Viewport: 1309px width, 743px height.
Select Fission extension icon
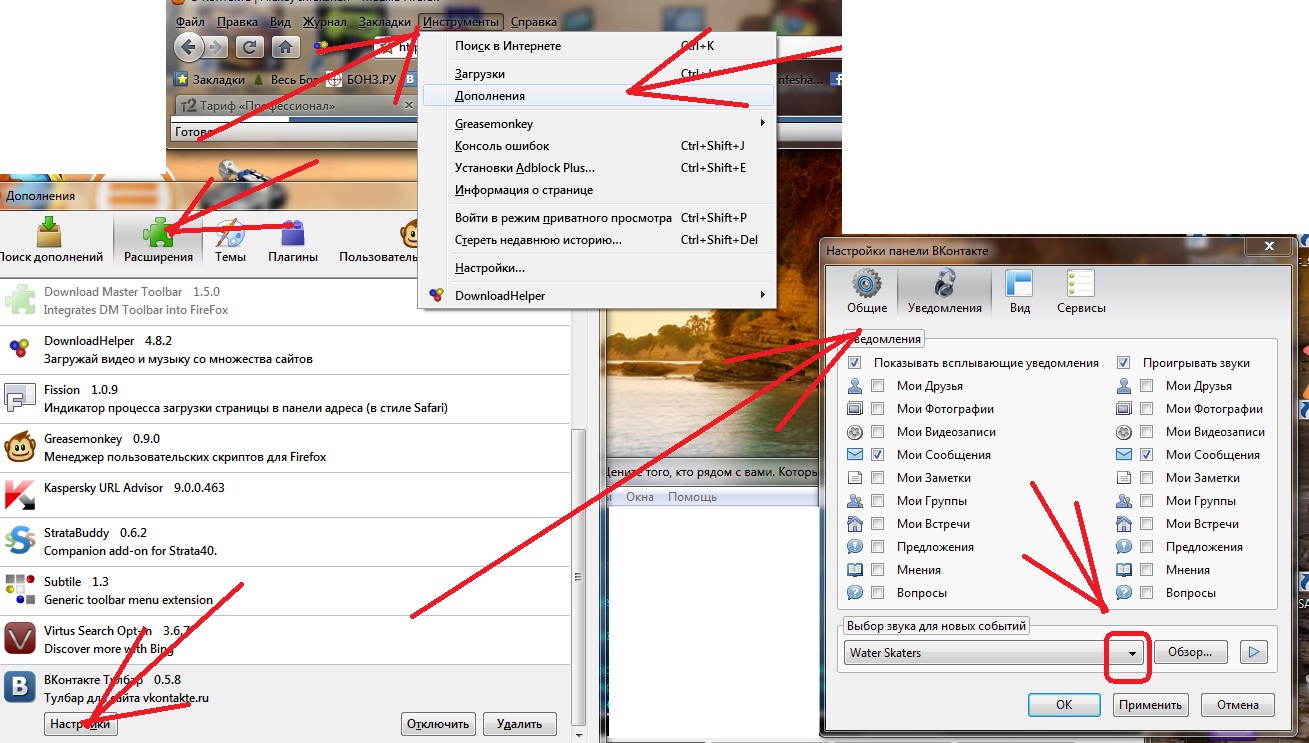(x=20, y=398)
